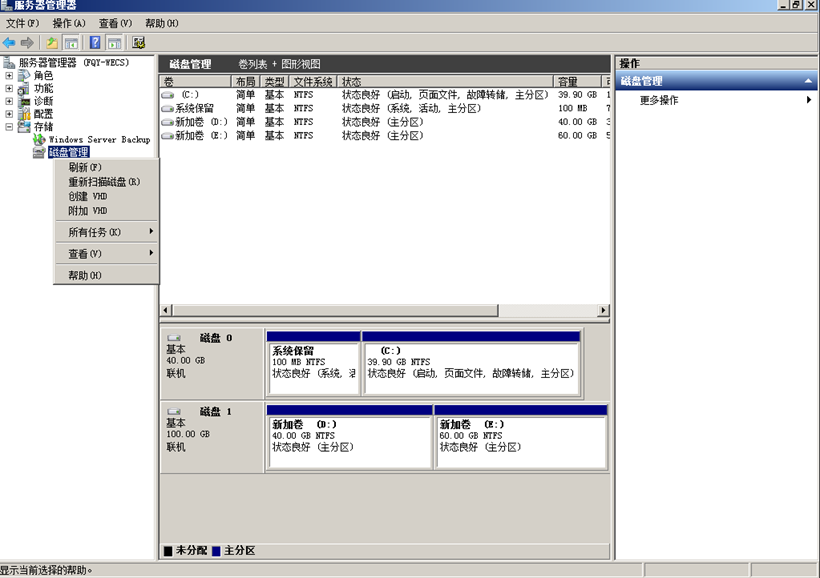Select 创建 VHD in the context menu
Image resolution: width=820 pixels, height=578 pixels.
click(x=88, y=196)
